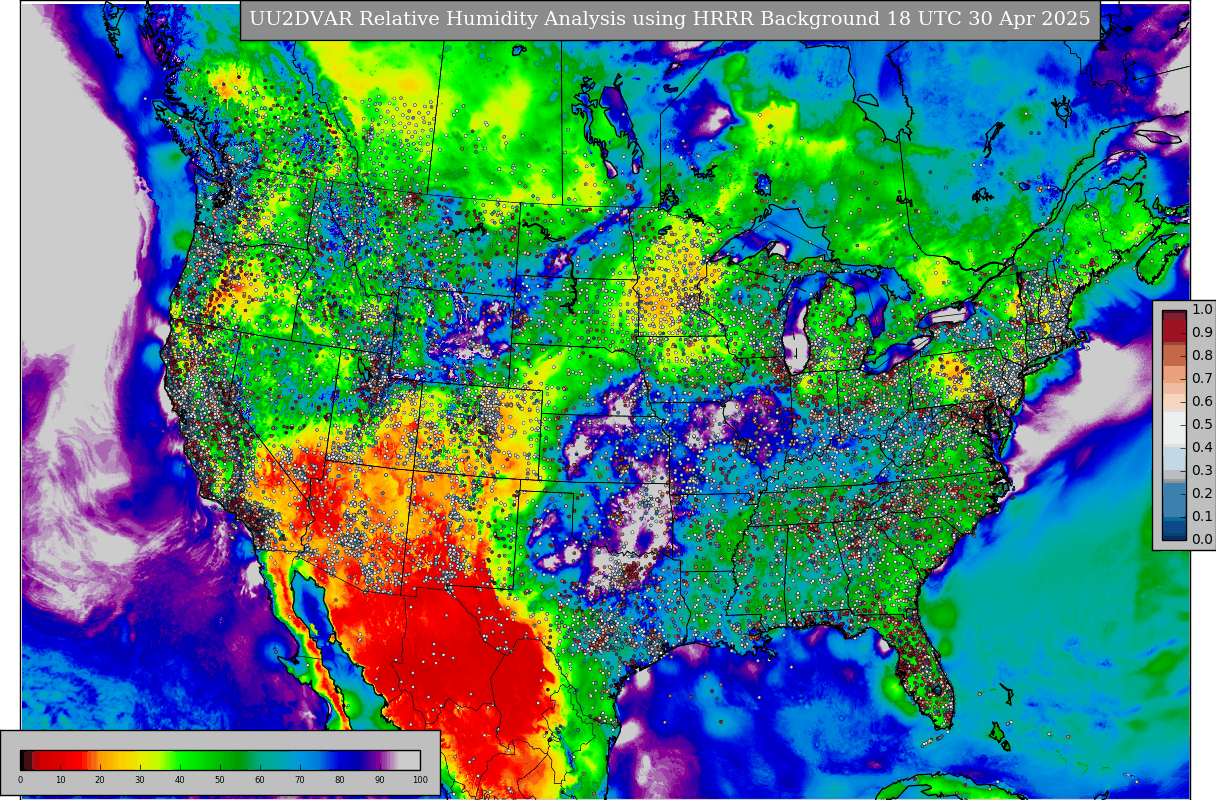Click the 80 label on humidity colorbar
The width and height of the screenshot is (1216, 800).
point(340,780)
